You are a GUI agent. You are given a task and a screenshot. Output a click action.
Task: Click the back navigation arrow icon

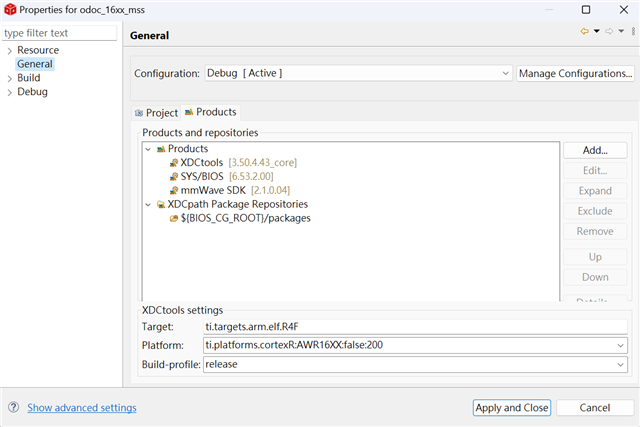[584, 31]
